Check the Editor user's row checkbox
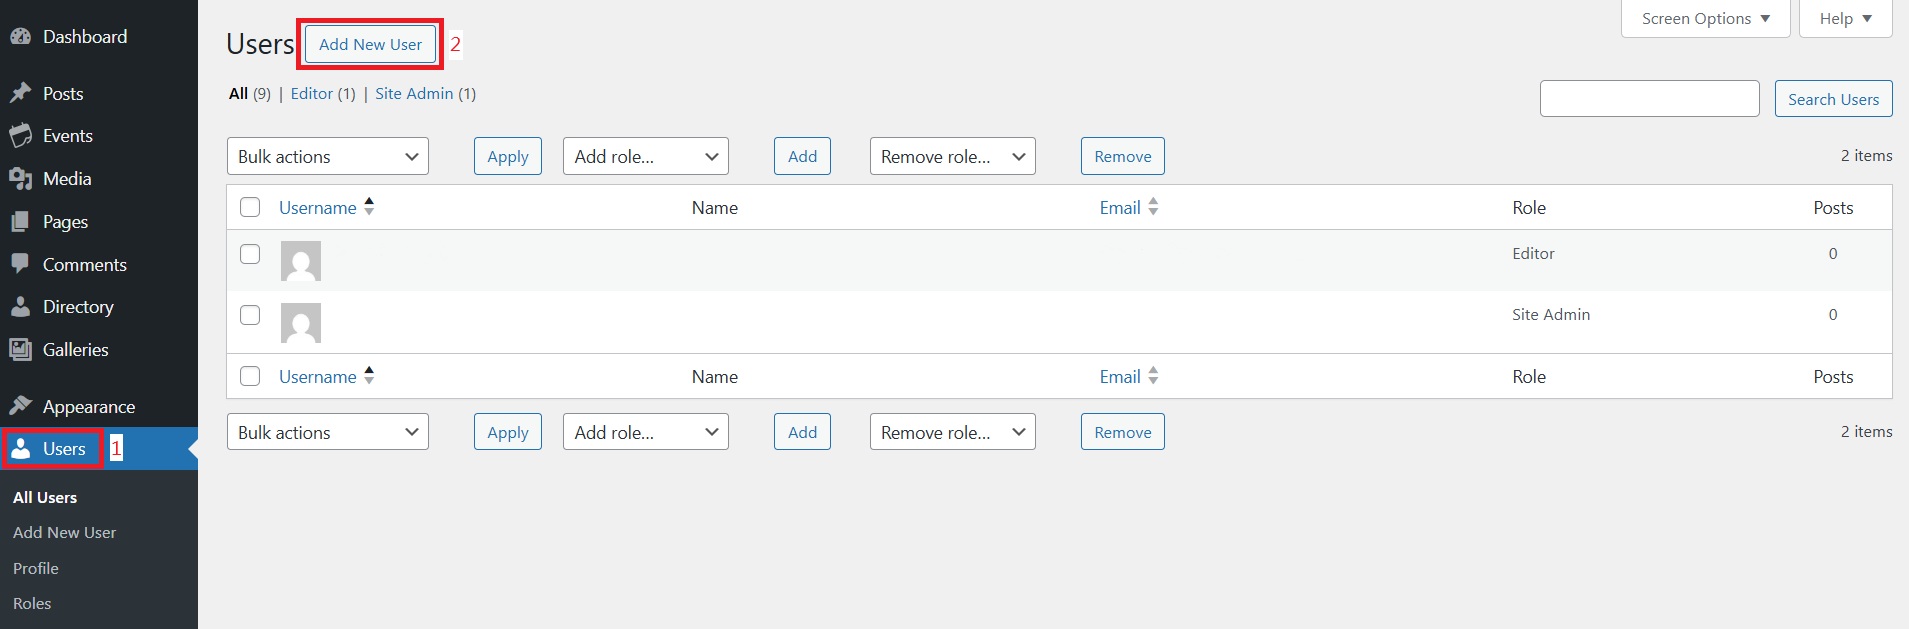Viewport: 1909px width, 629px height. (250, 254)
